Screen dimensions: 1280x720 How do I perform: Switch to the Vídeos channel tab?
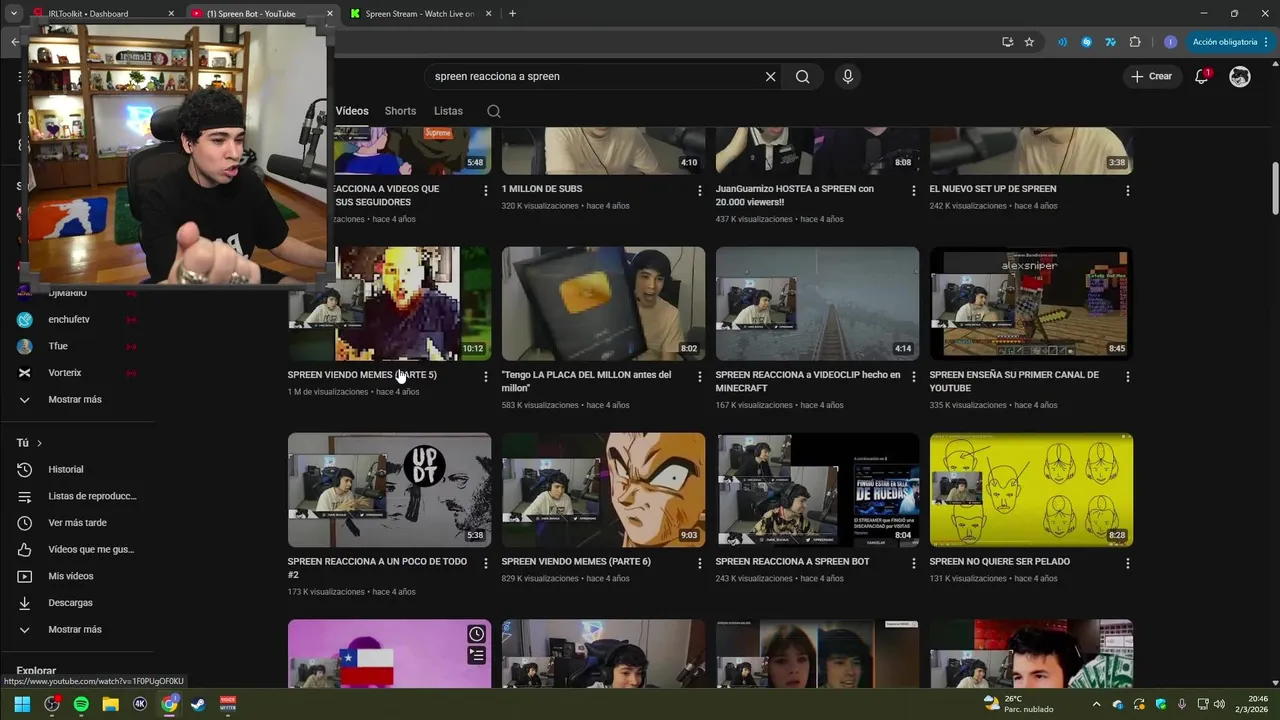click(352, 111)
